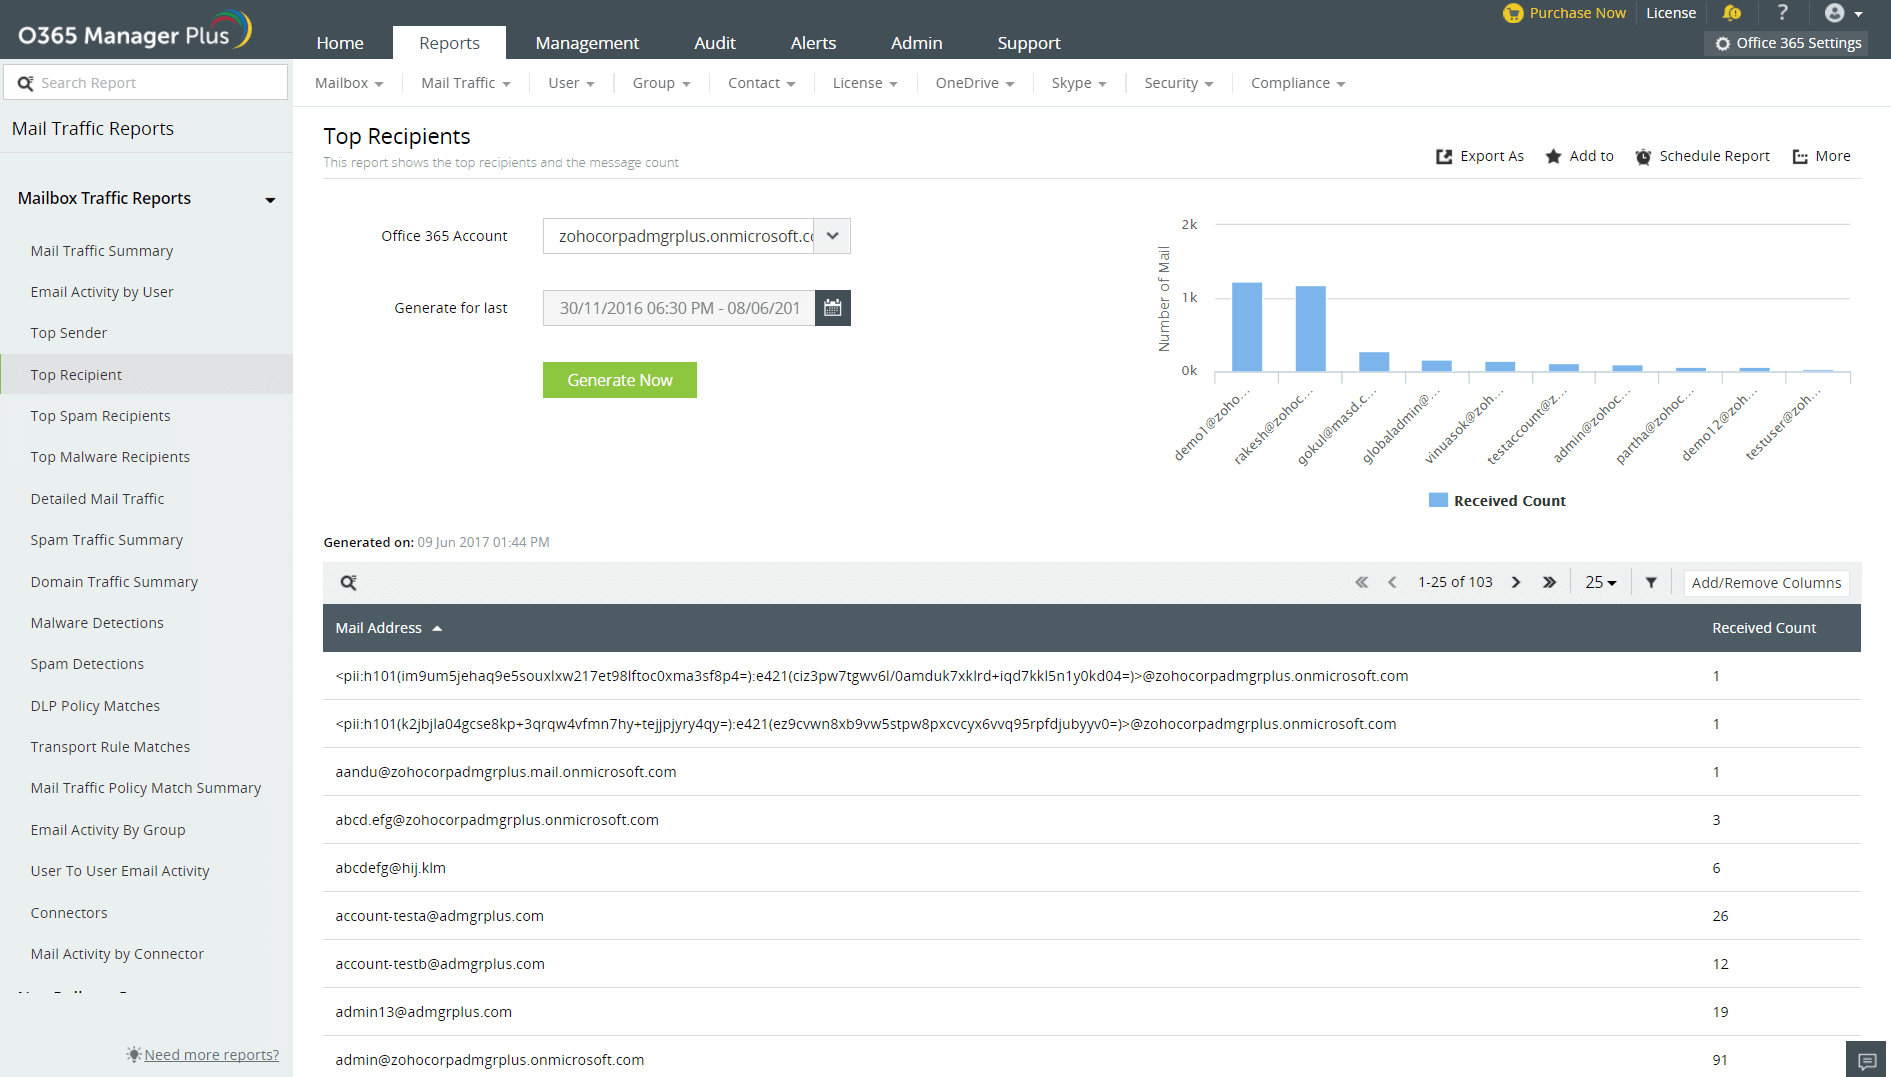Click the O365 Manager Plus logo
This screenshot has height=1077, width=1891.
[134, 32]
